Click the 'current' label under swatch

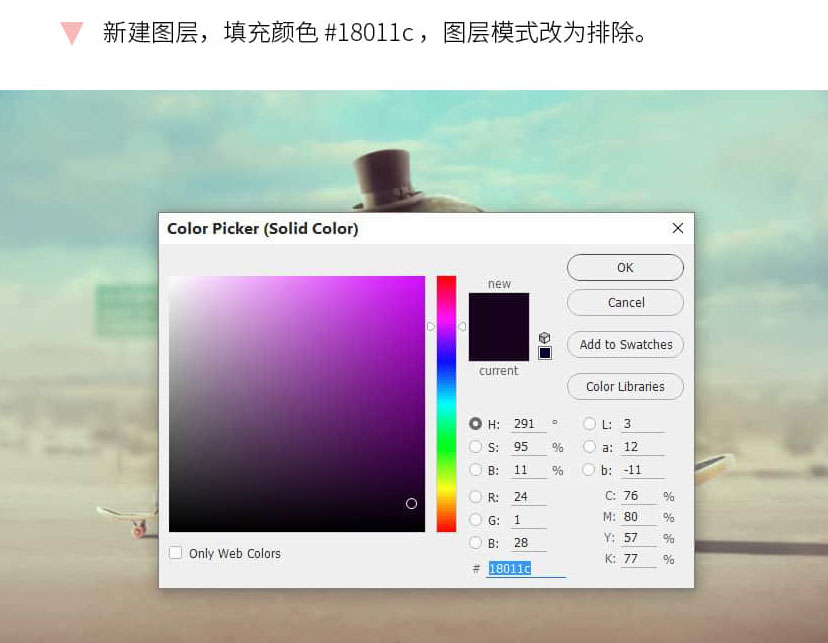(x=498, y=371)
